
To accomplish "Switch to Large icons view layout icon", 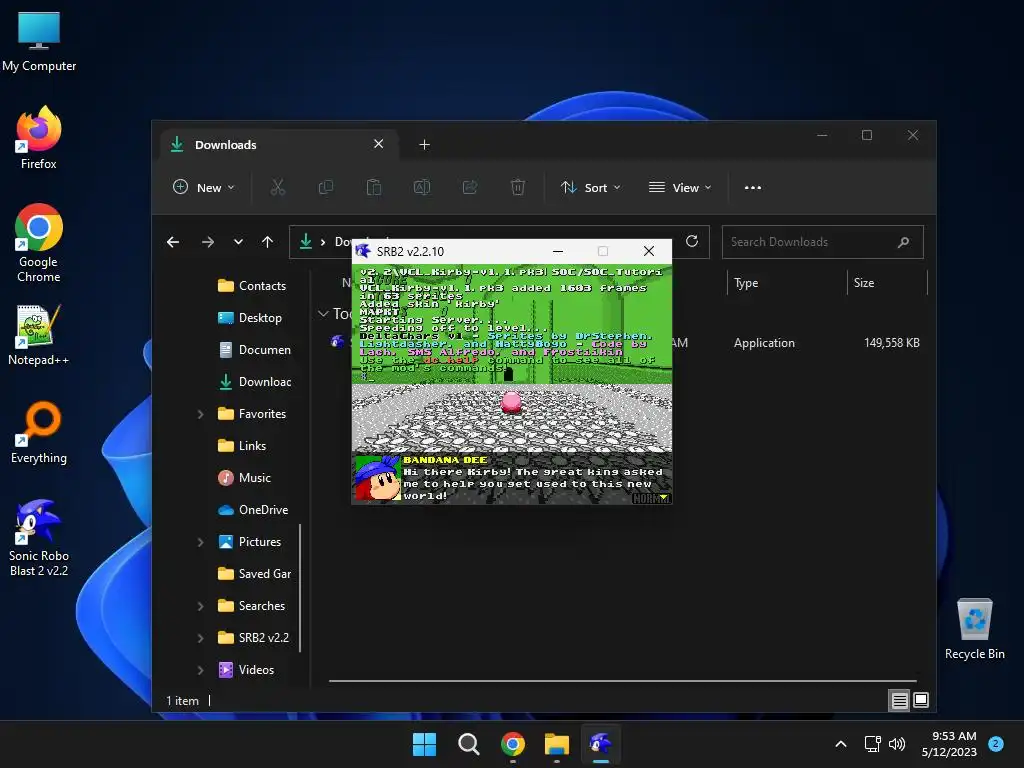I will click(921, 701).
